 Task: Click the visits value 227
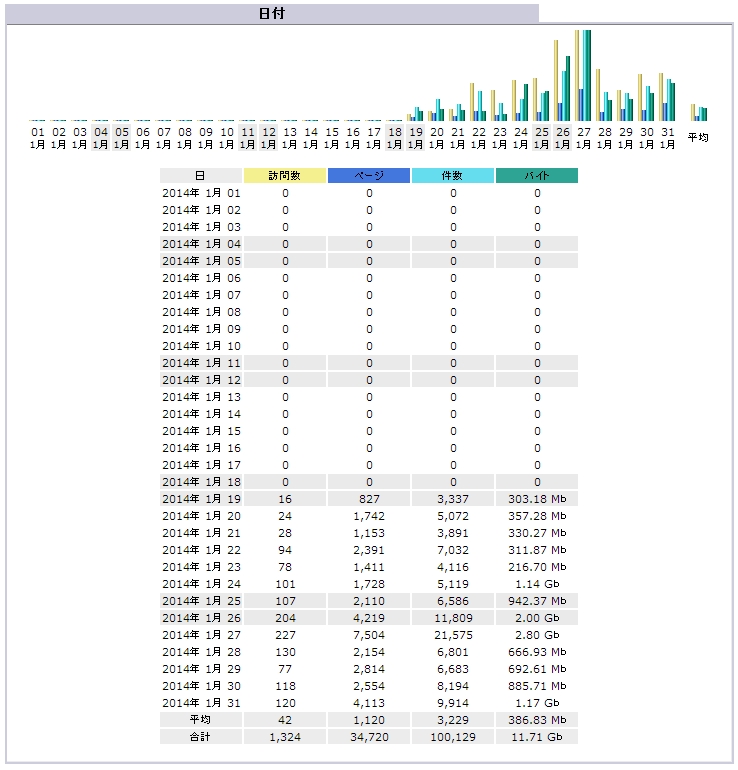tap(285, 635)
